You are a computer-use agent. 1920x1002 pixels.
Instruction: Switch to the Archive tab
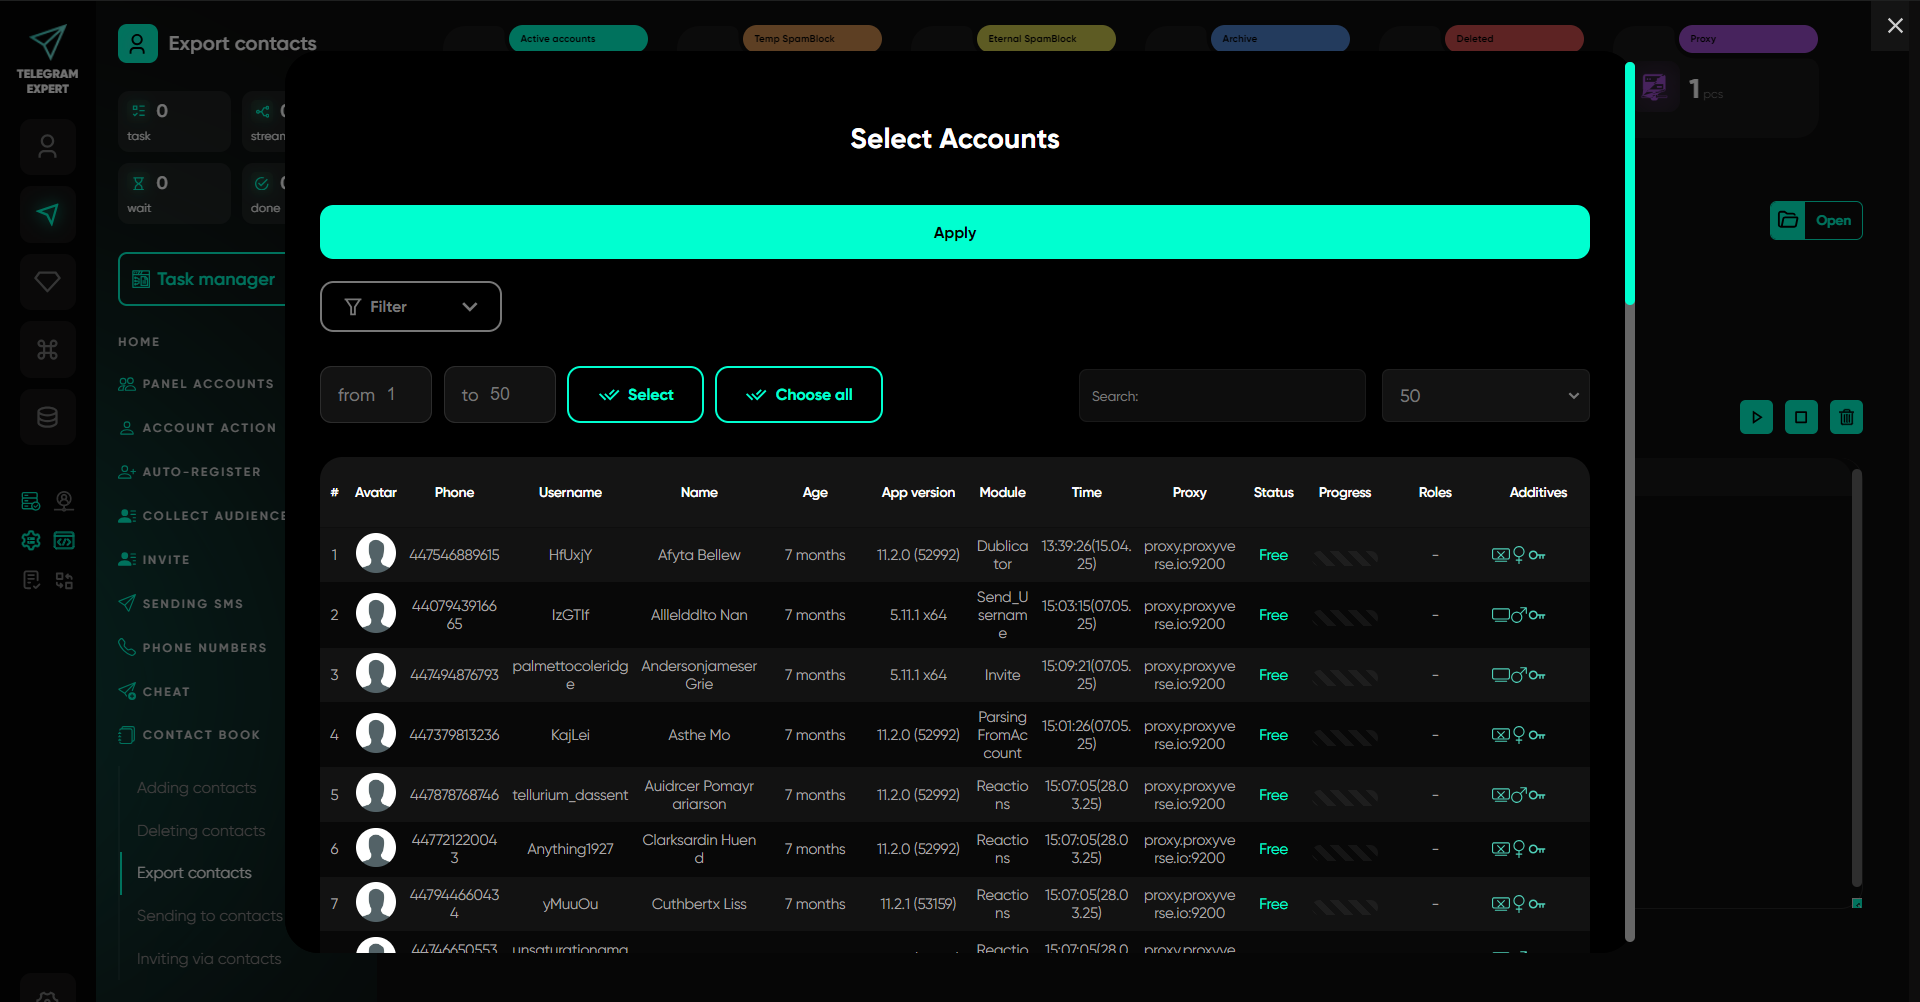(1280, 39)
